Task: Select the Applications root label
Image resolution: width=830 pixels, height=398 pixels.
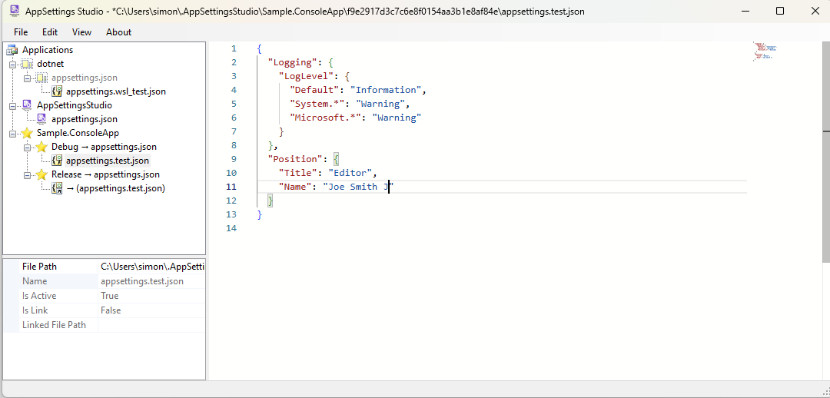Action: 48,50
